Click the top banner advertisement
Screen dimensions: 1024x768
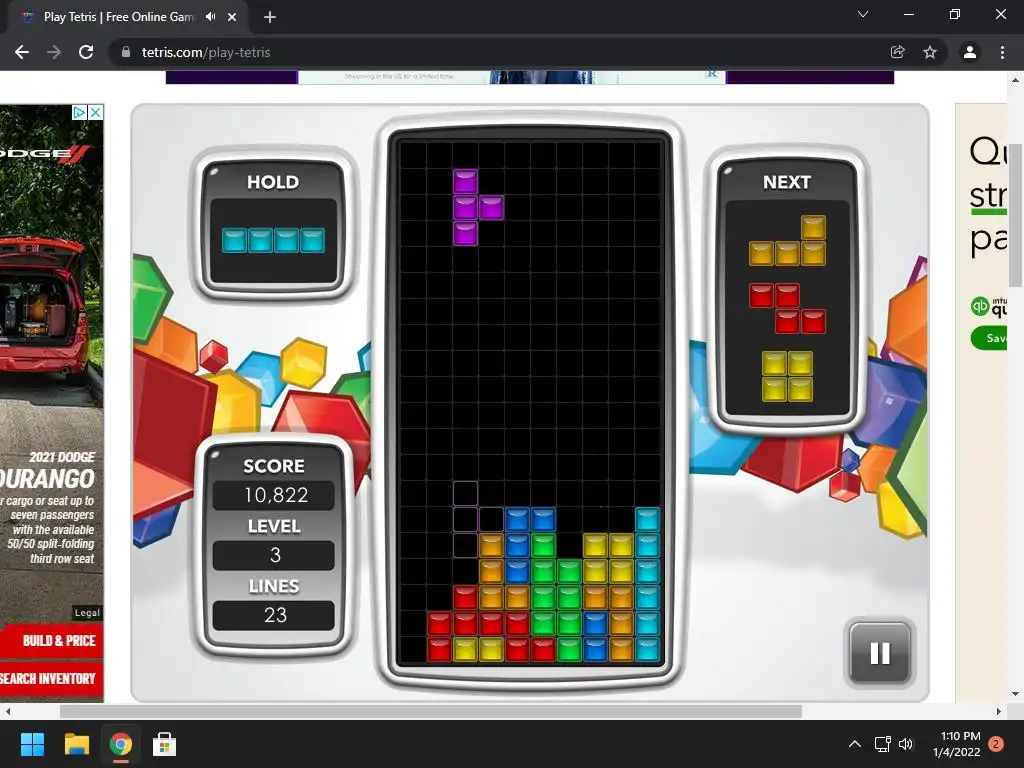point(530,77)
